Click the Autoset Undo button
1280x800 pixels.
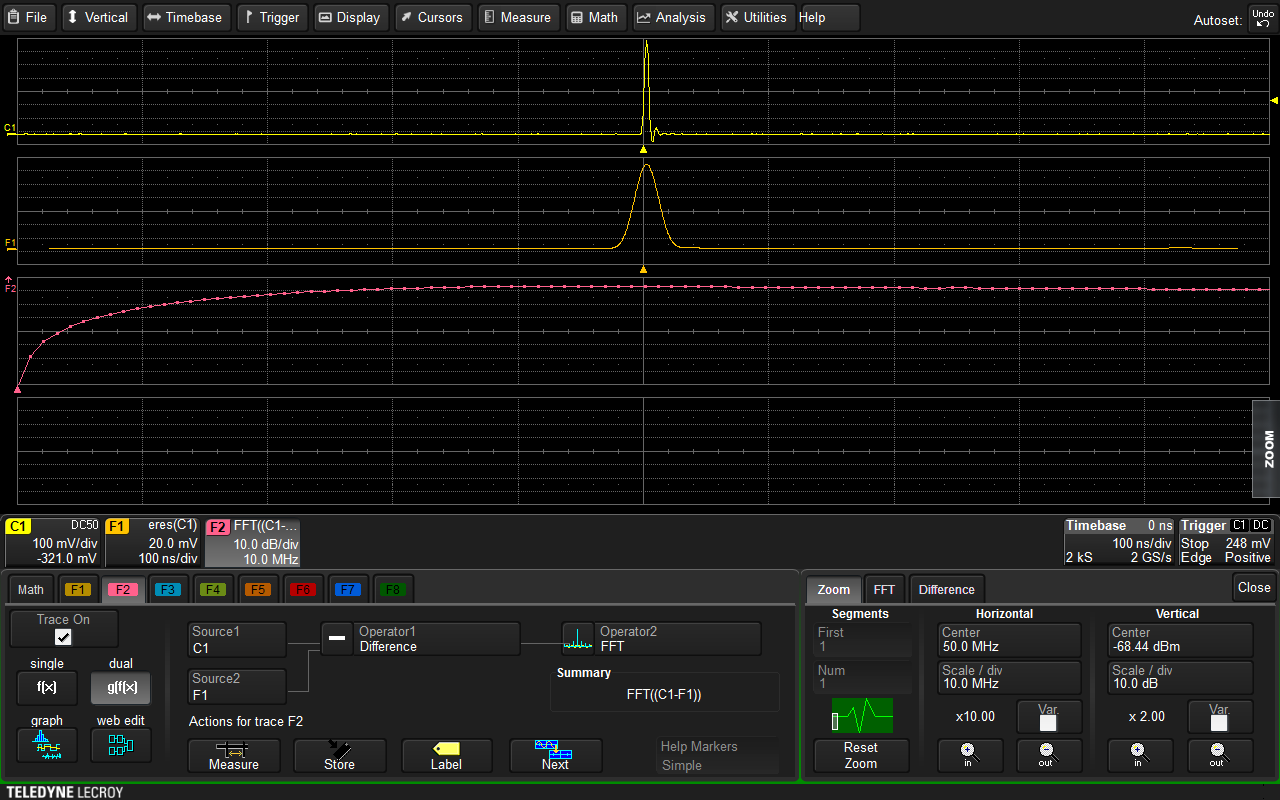1262,18
